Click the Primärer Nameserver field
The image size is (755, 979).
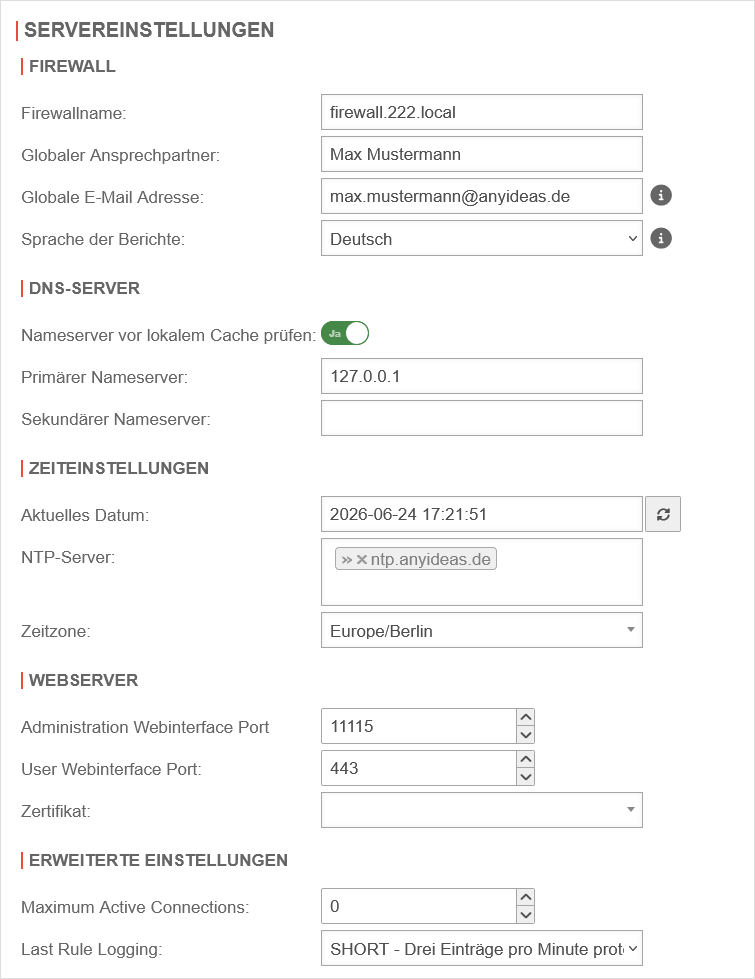tap(481, 376)
